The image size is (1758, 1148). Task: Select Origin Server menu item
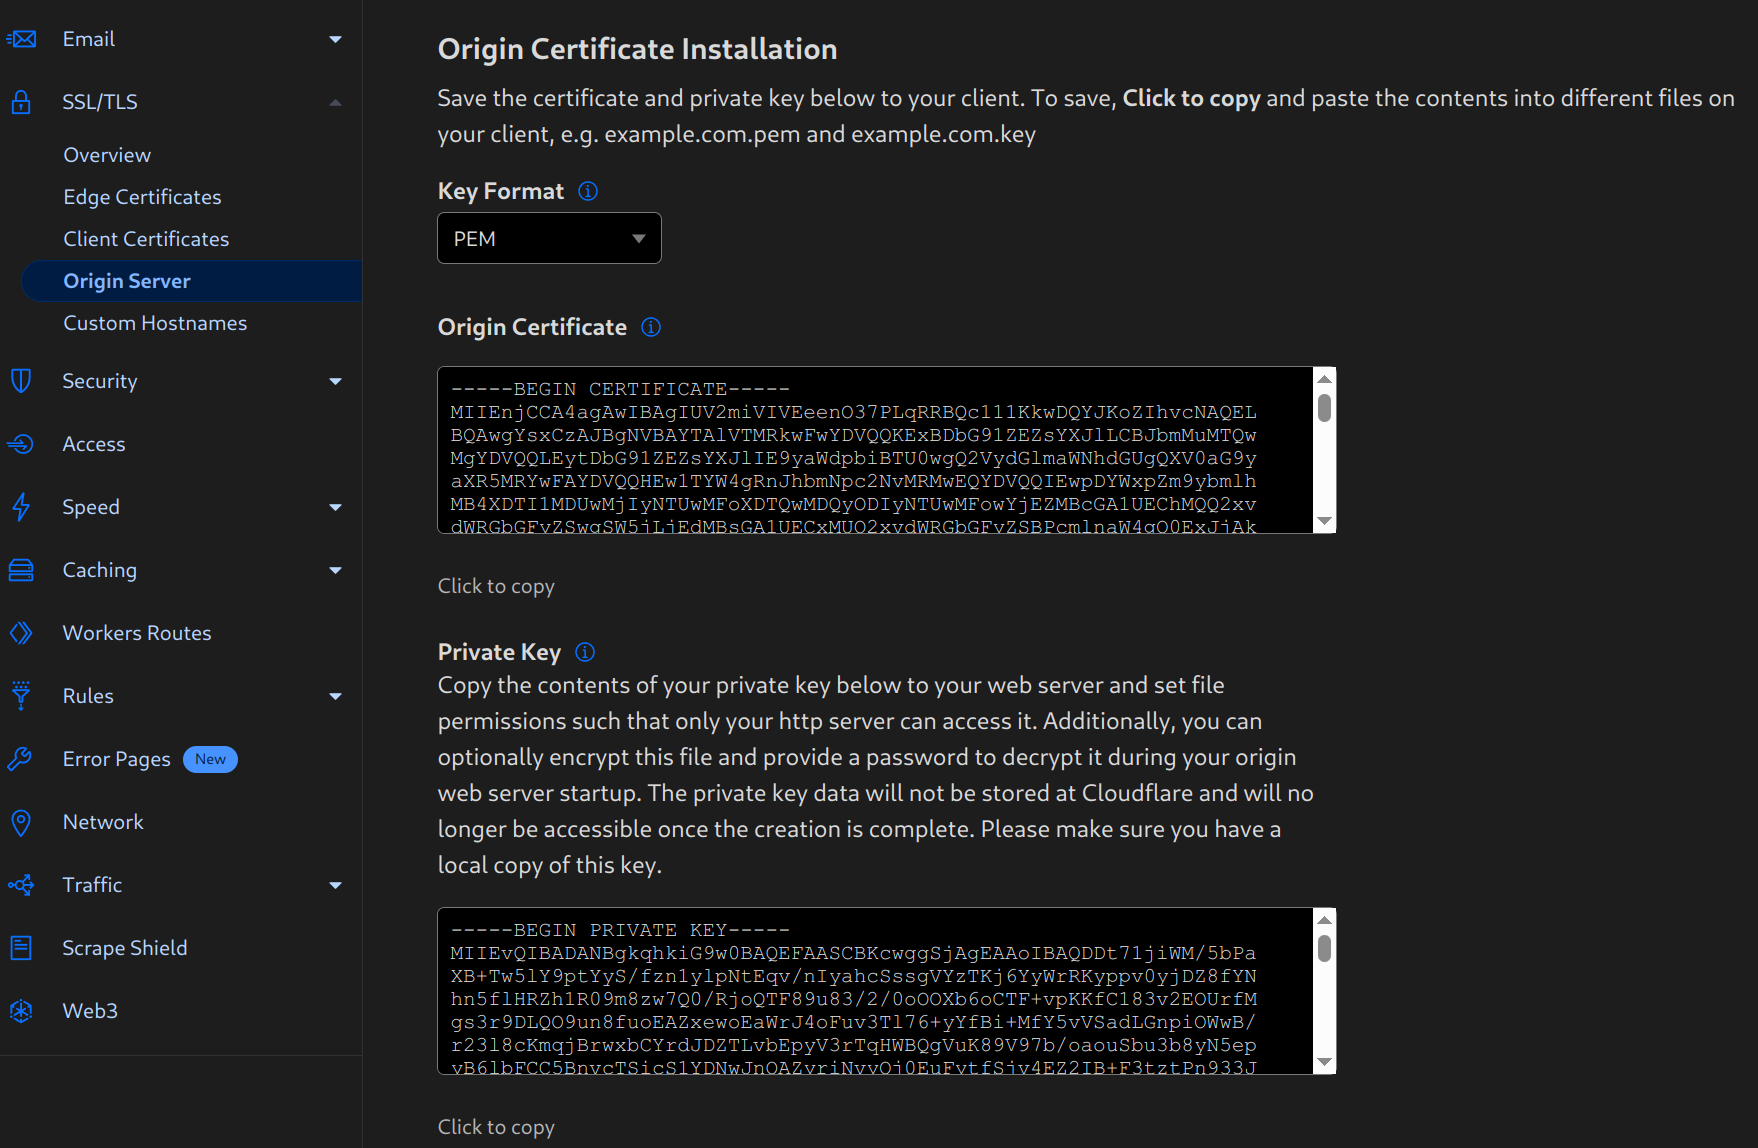click(191, 281)
